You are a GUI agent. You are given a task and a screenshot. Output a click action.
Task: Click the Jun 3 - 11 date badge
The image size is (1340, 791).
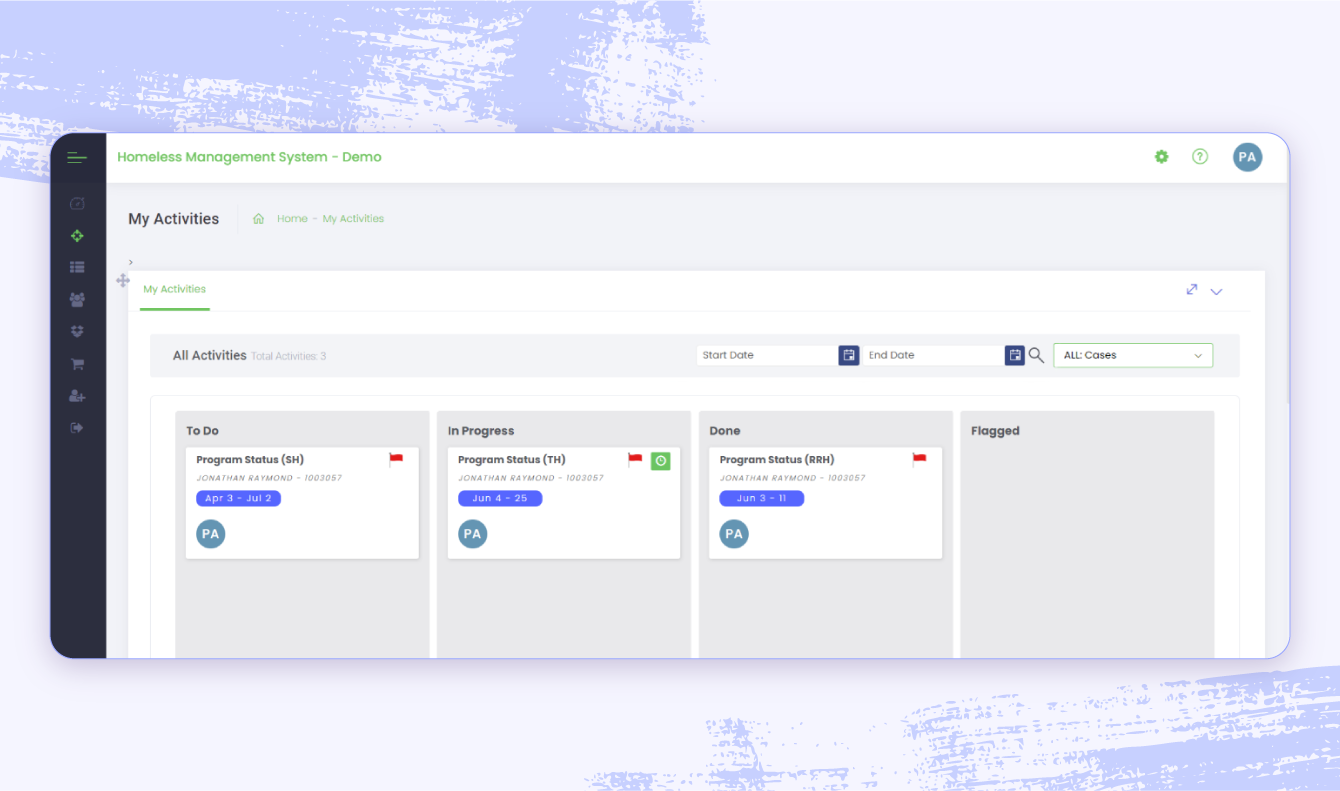point(761,498)
